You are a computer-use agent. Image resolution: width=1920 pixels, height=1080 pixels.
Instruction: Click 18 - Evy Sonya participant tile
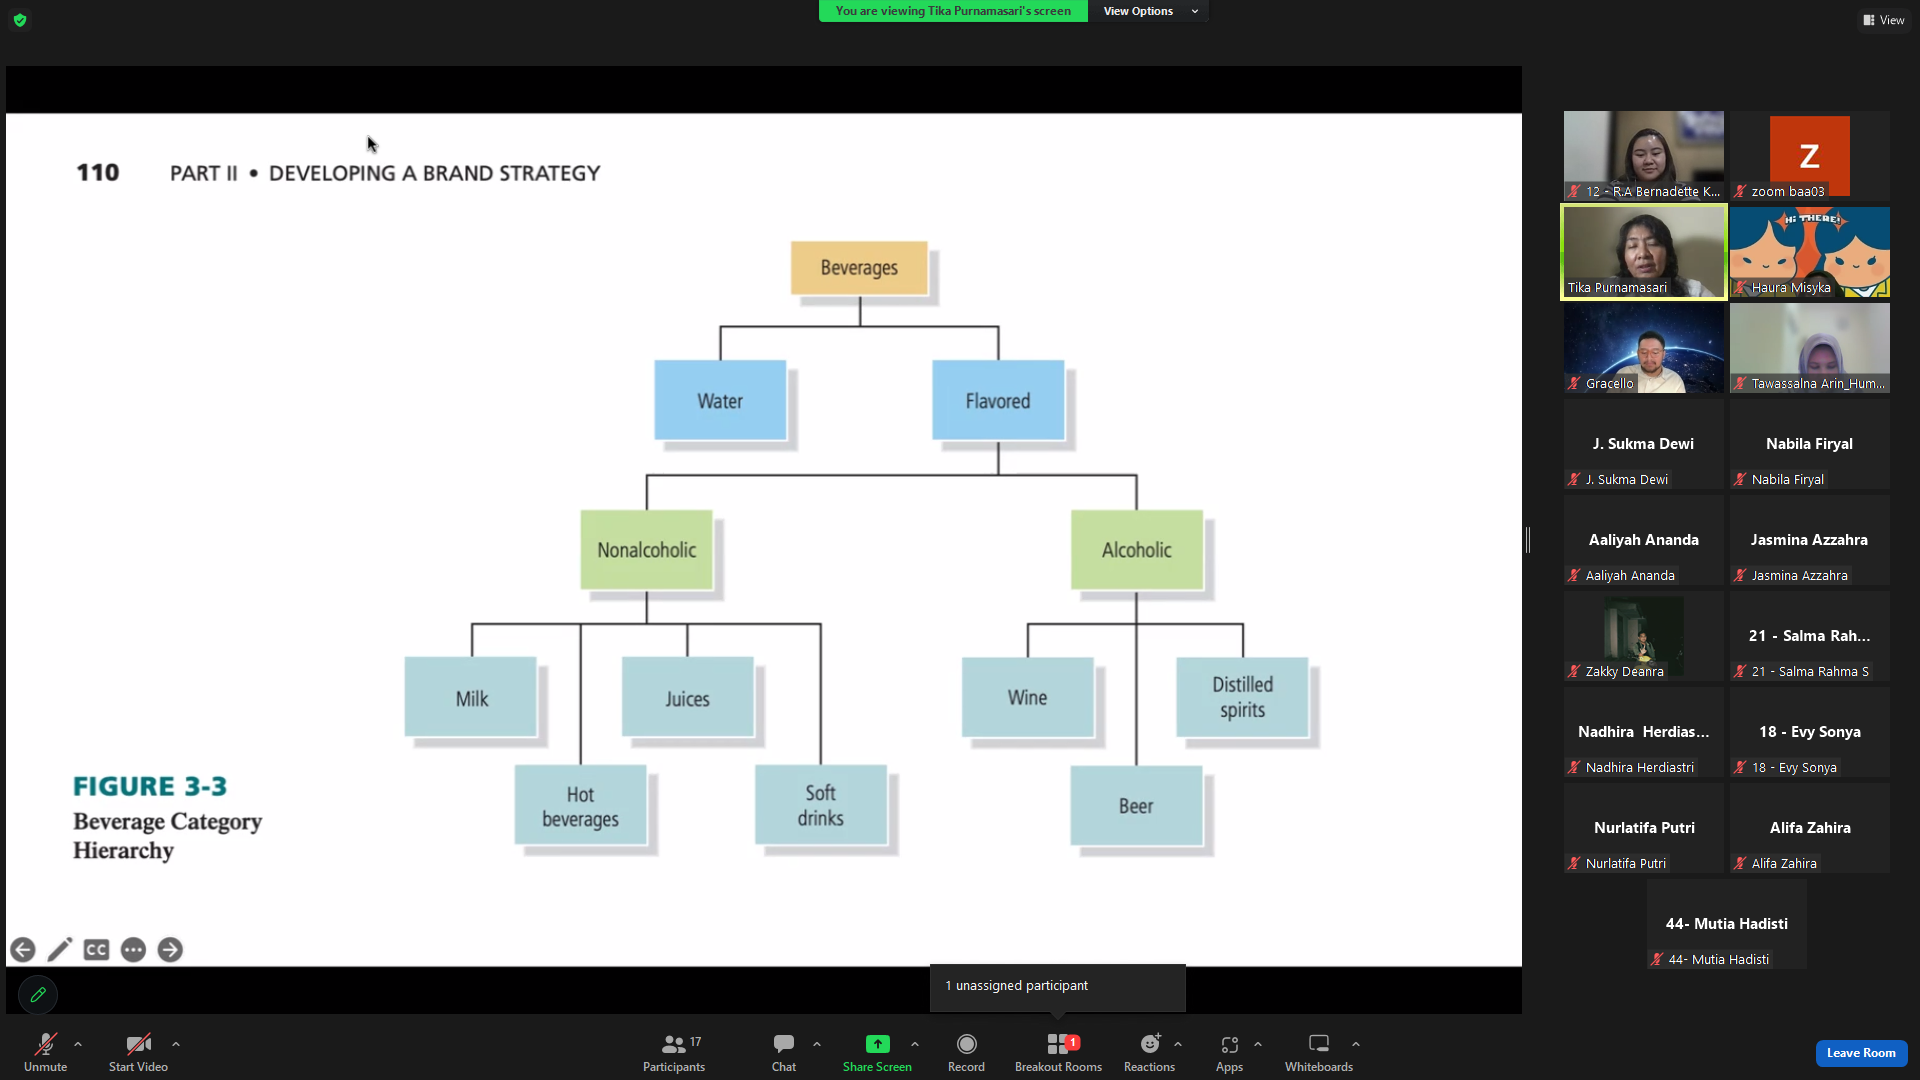click(x=1809, y=732)
